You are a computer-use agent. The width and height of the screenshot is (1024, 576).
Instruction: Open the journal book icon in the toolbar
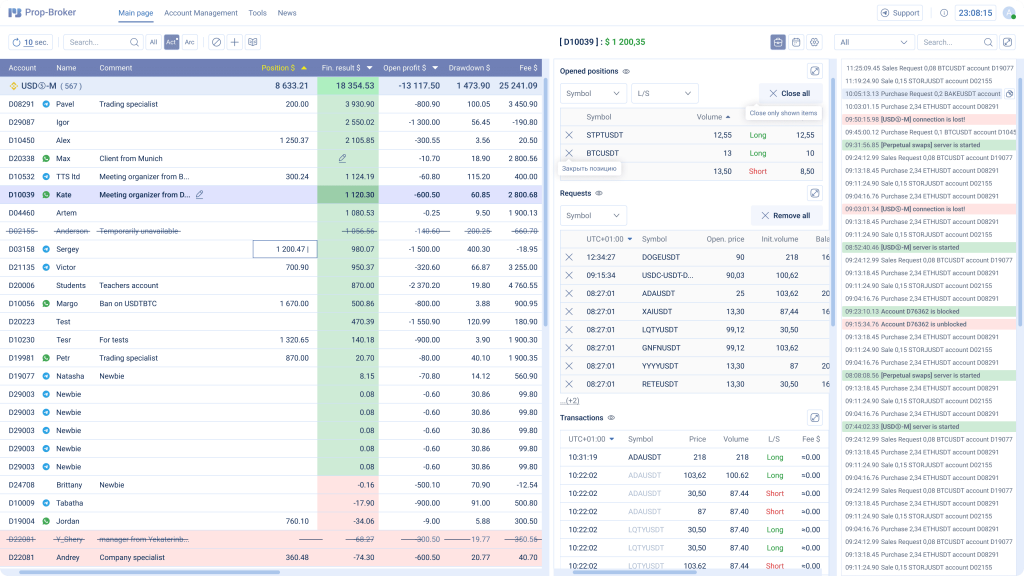253,42
